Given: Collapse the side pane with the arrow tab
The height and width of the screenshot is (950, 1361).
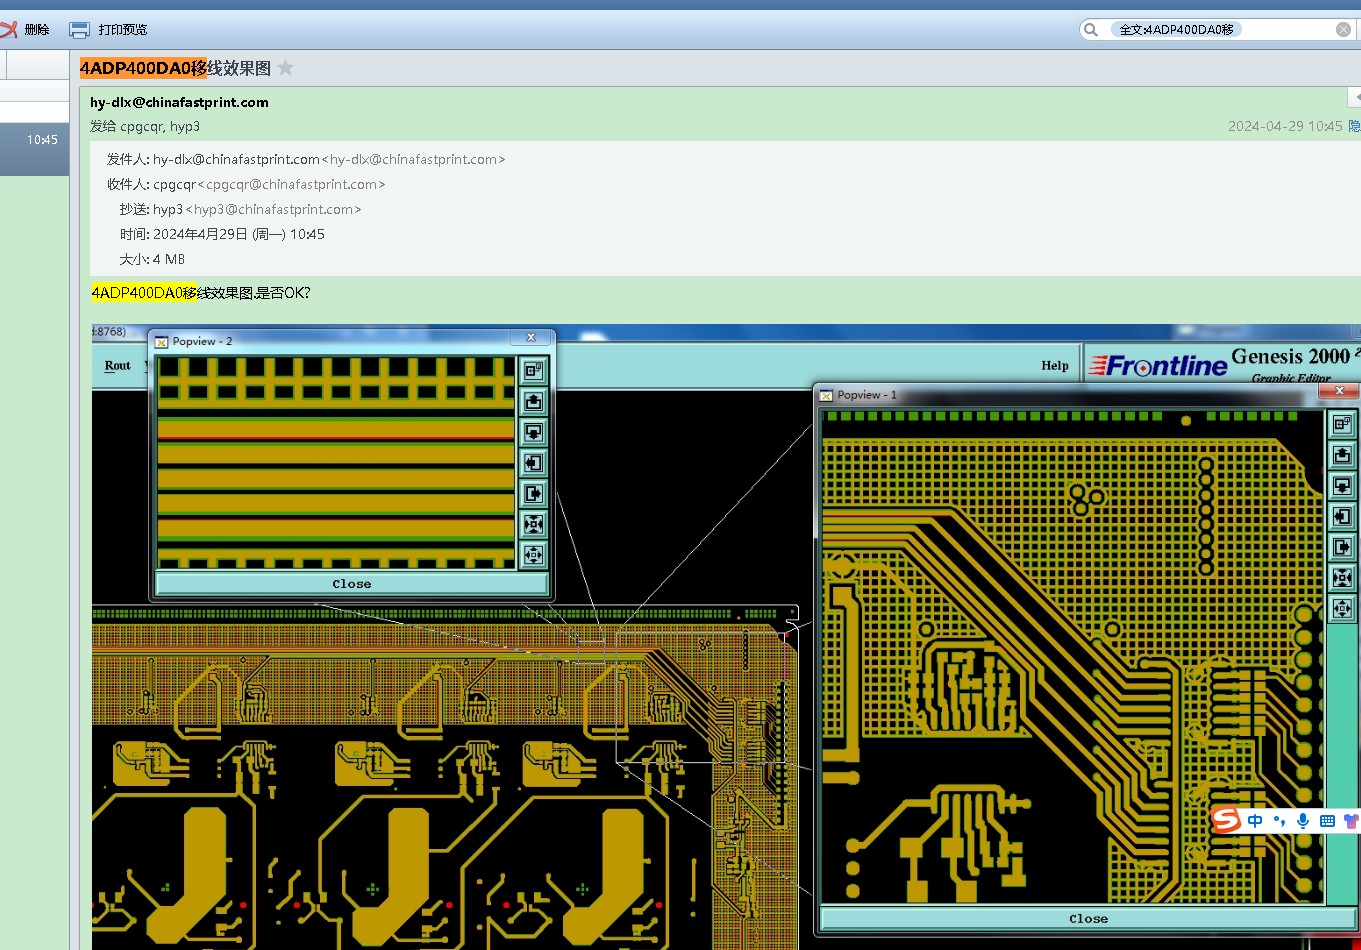Looking at the screenshot, I should pyautogui.click(x=1355, y=97).
